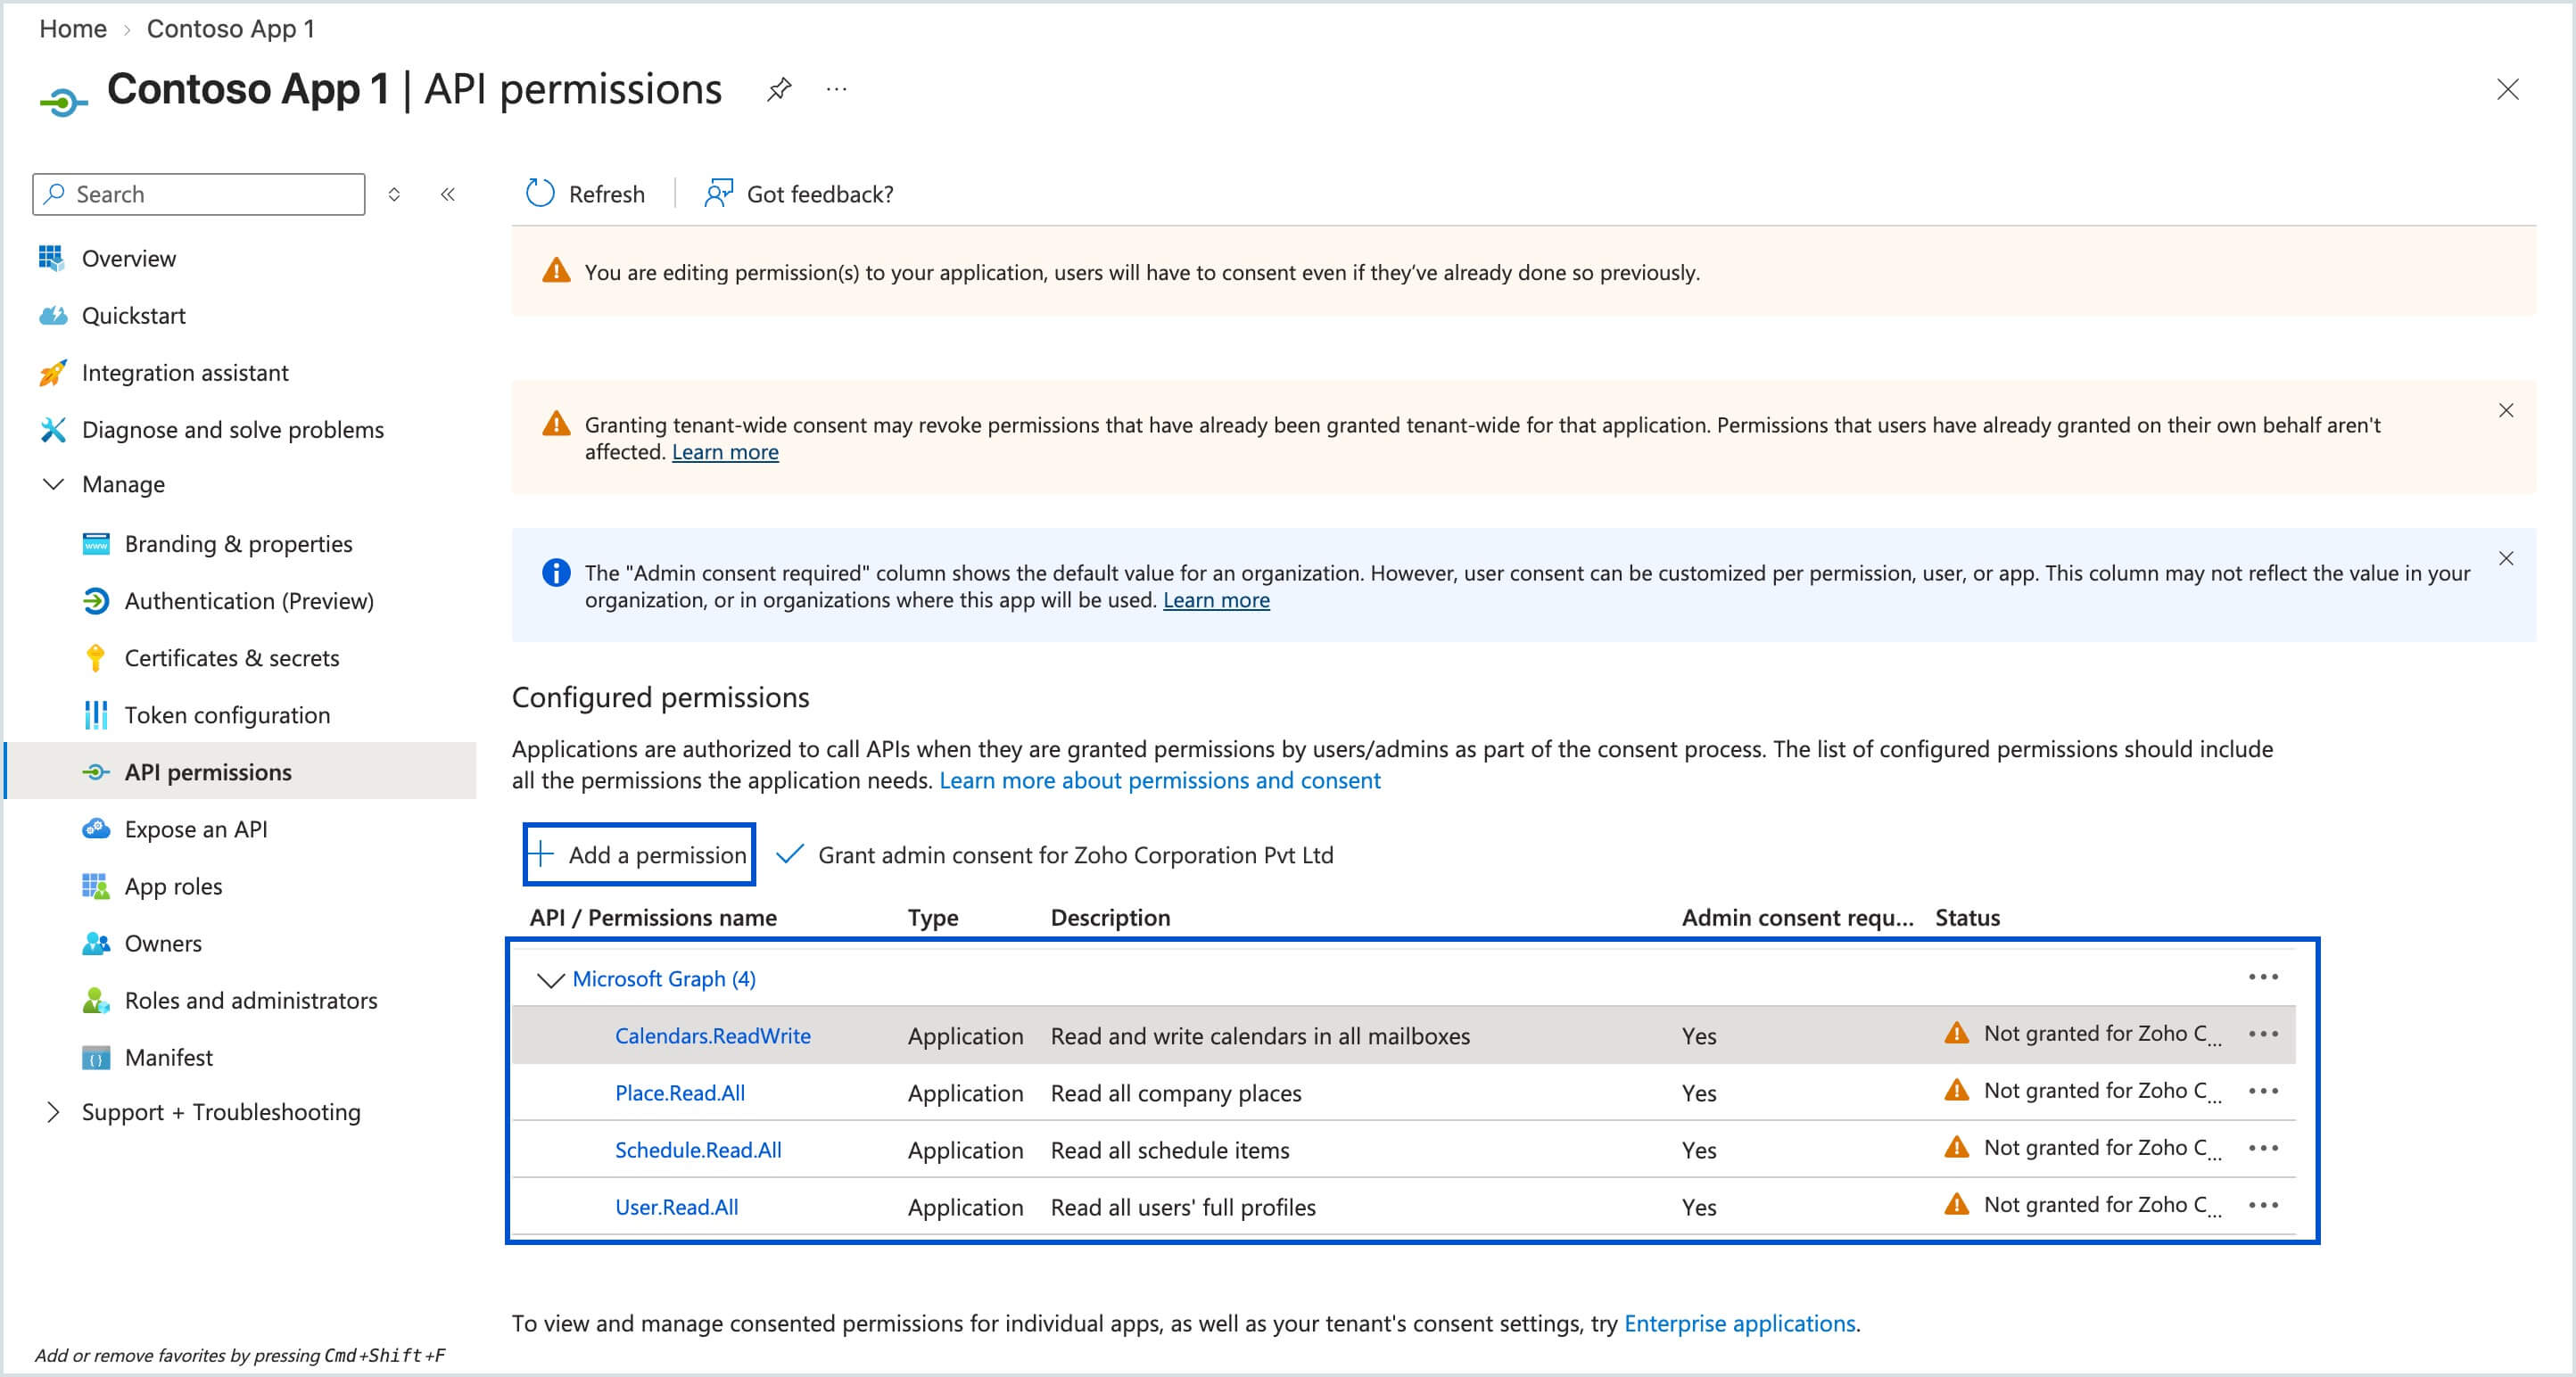
Task: Grant admin consent for Zoho Corporation Pvt Ltd
Action: tap(1055, 854)
